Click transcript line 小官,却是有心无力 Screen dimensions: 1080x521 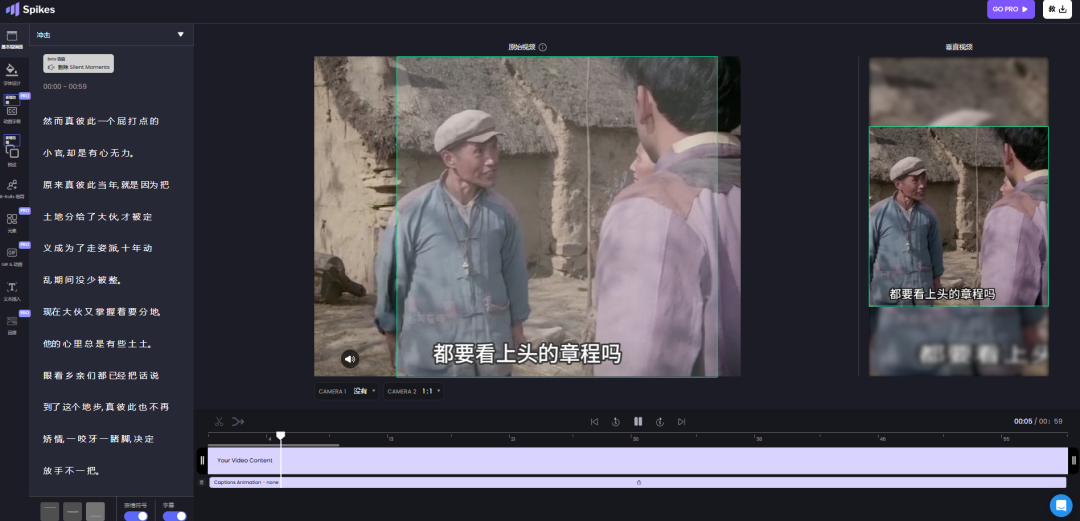pos(88,153)
